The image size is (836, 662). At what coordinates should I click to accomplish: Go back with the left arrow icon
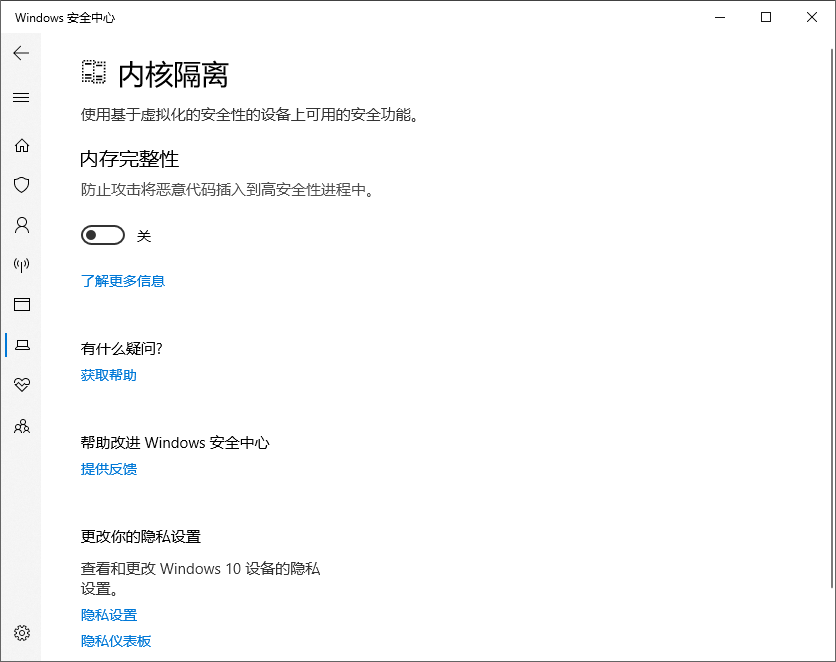[x=21, y=53]
